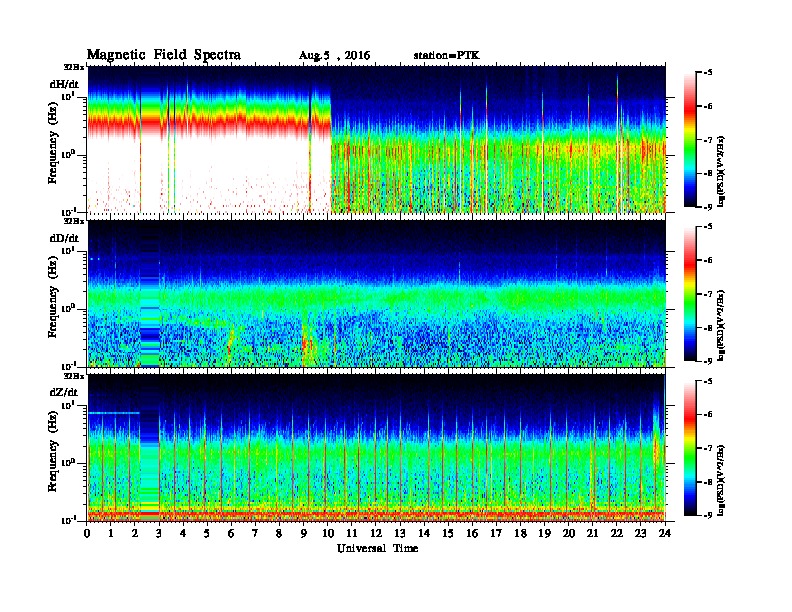The image size is (792, 612).
Task: Click the 10¹ frequency tick of dH/dt panel
Action: (67, 96)
